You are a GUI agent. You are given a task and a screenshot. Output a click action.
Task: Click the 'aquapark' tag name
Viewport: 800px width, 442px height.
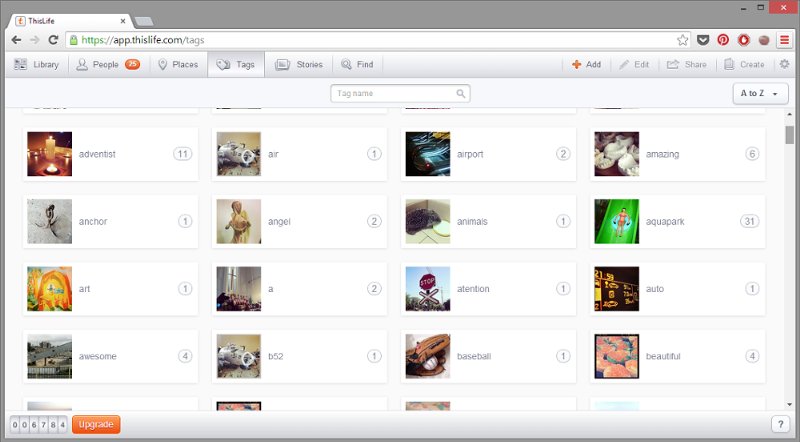pos(665,222)
